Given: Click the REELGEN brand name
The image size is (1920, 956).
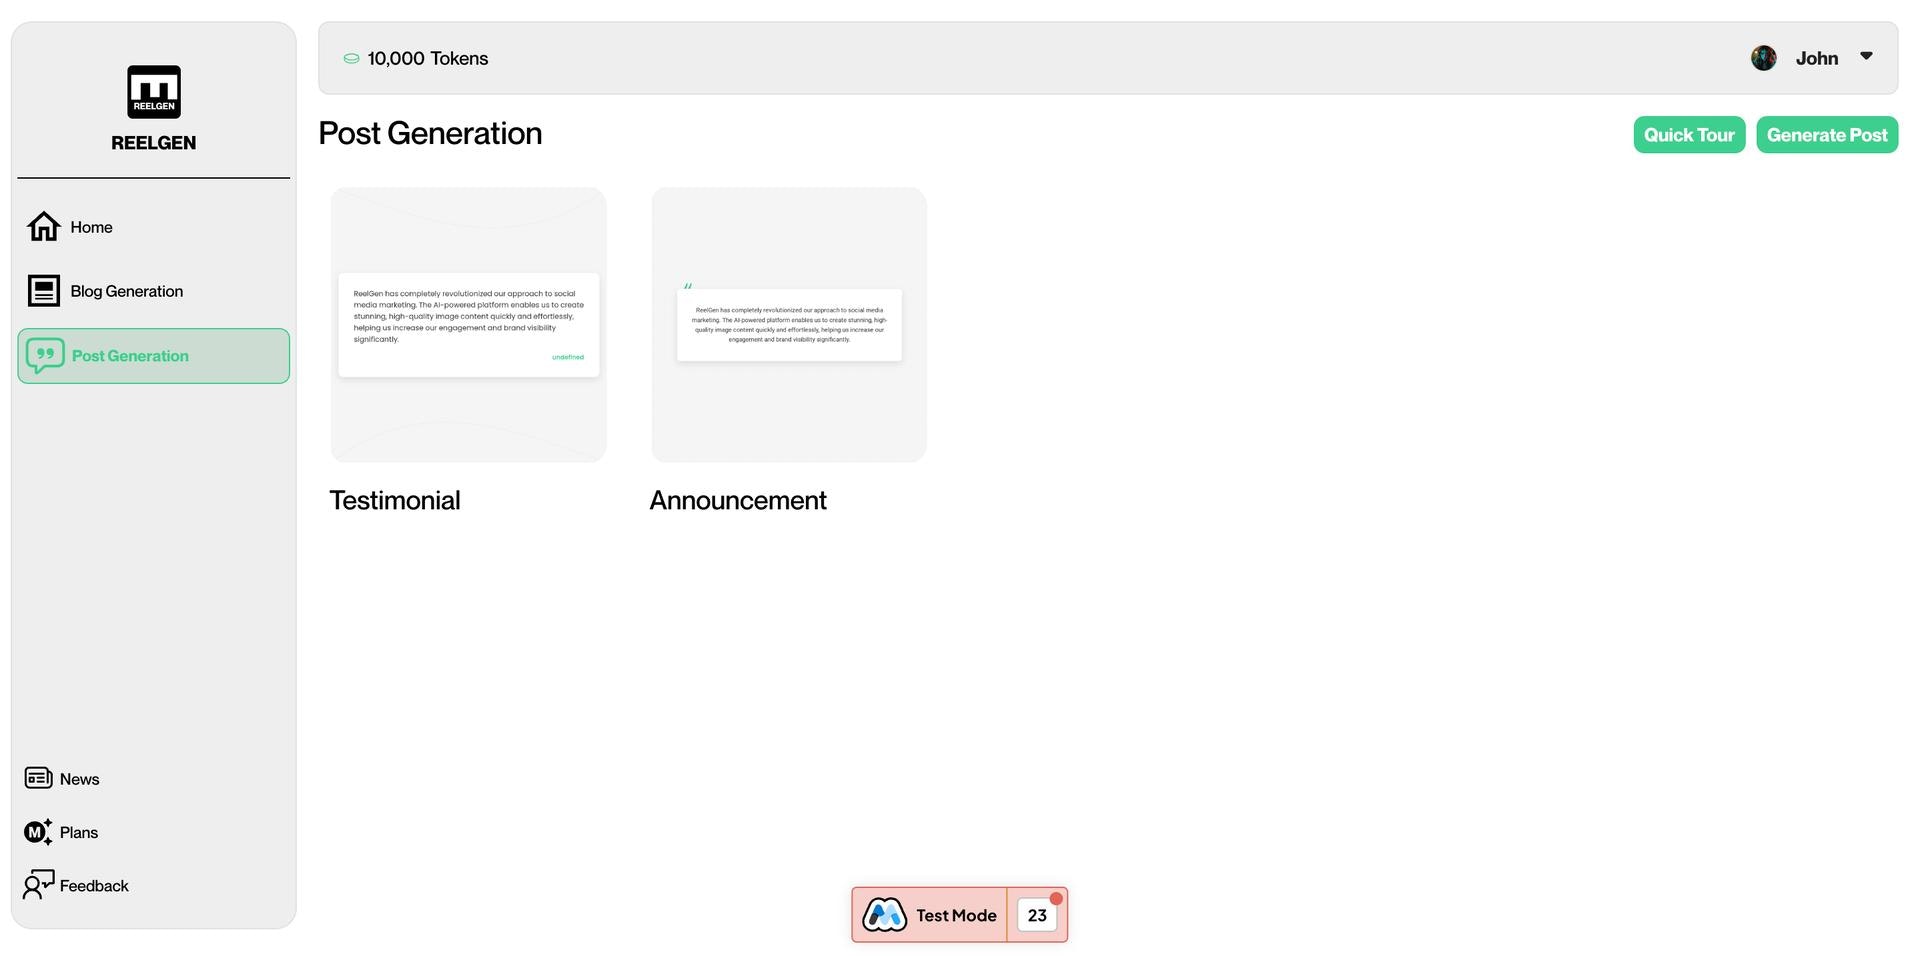Looking at the screenshot, I should coord(154,143).
